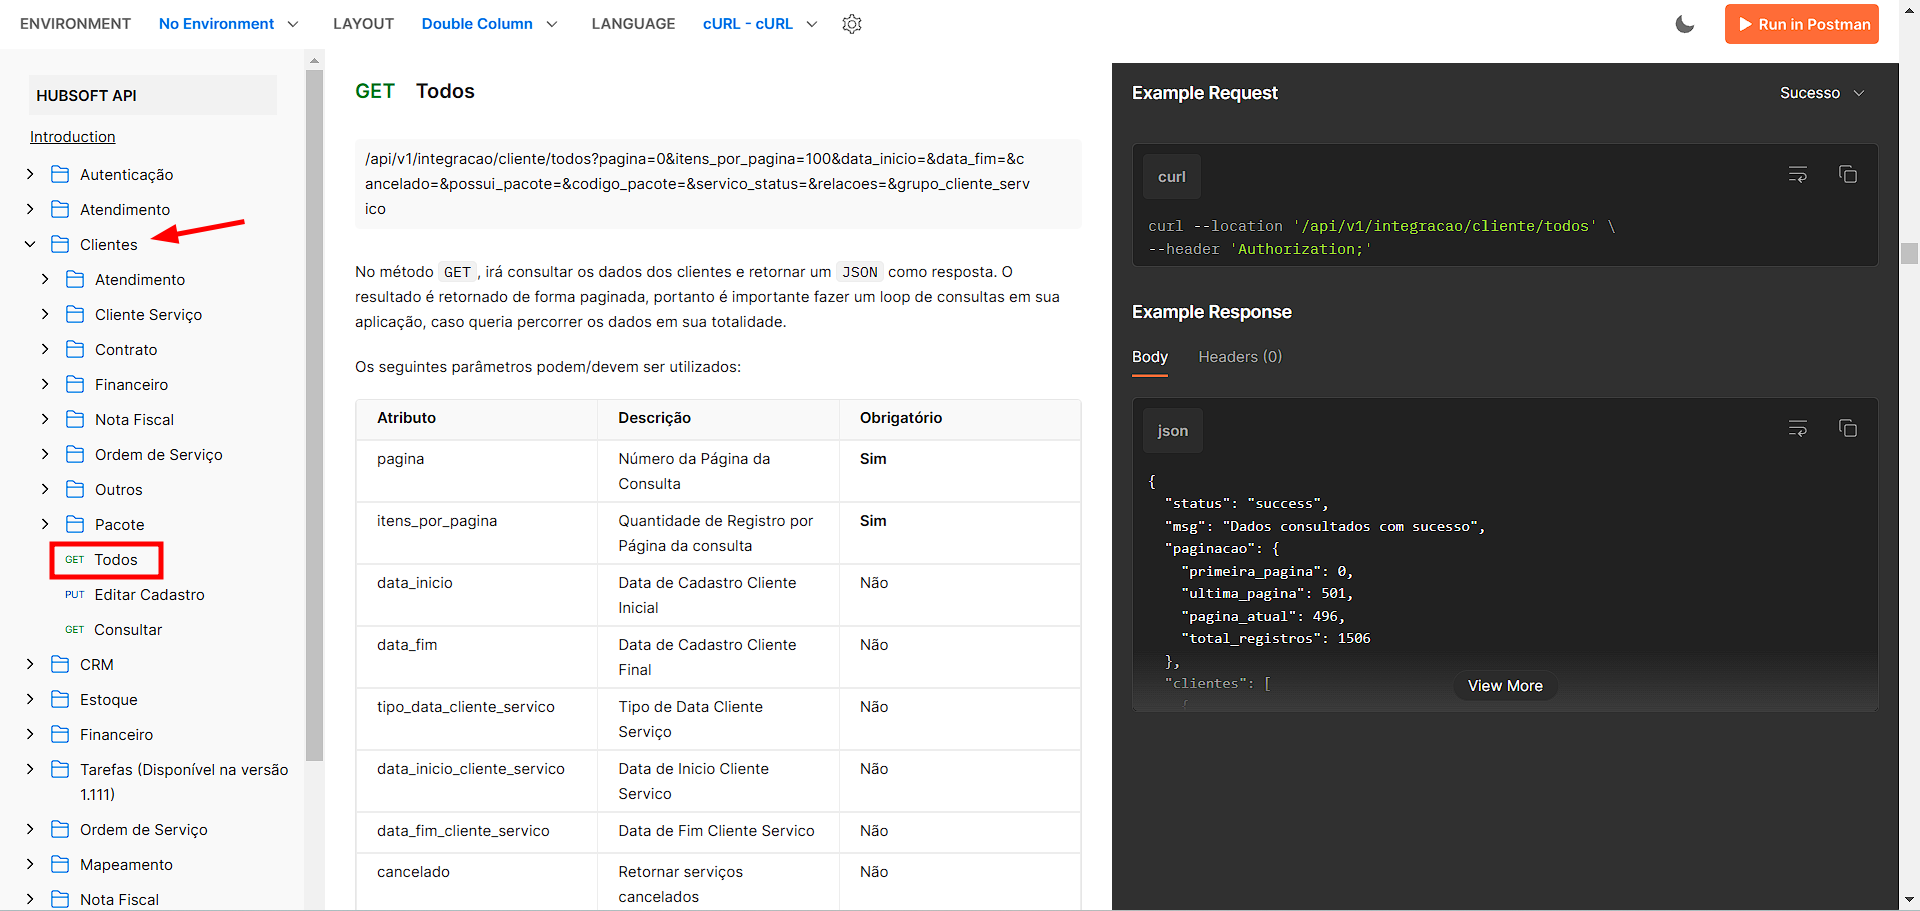Expand the Contrato folder chevron
1920x911 pixels.
[x=45, y=349]
